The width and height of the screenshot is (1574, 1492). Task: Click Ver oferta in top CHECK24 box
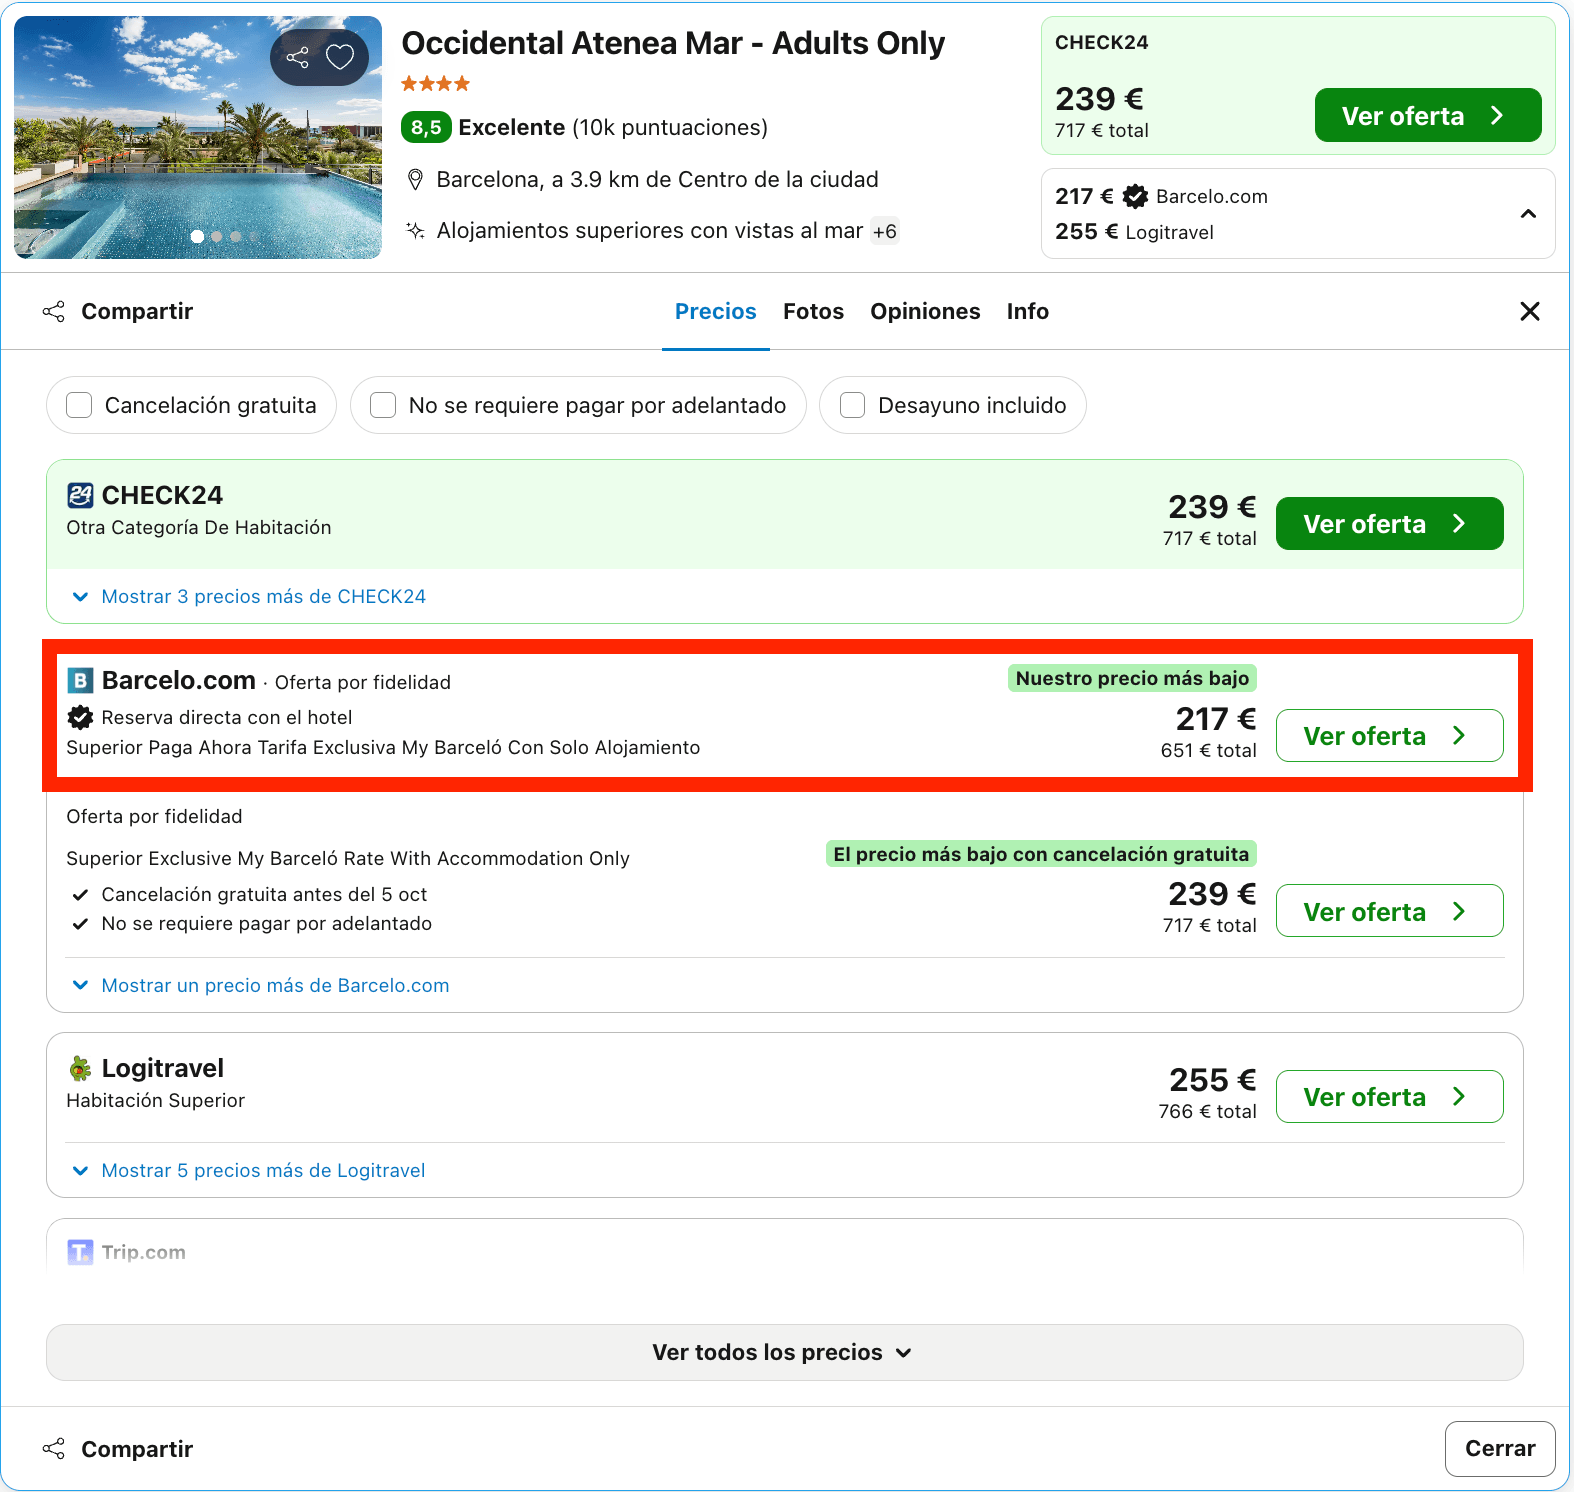(x=1428, y=115)
